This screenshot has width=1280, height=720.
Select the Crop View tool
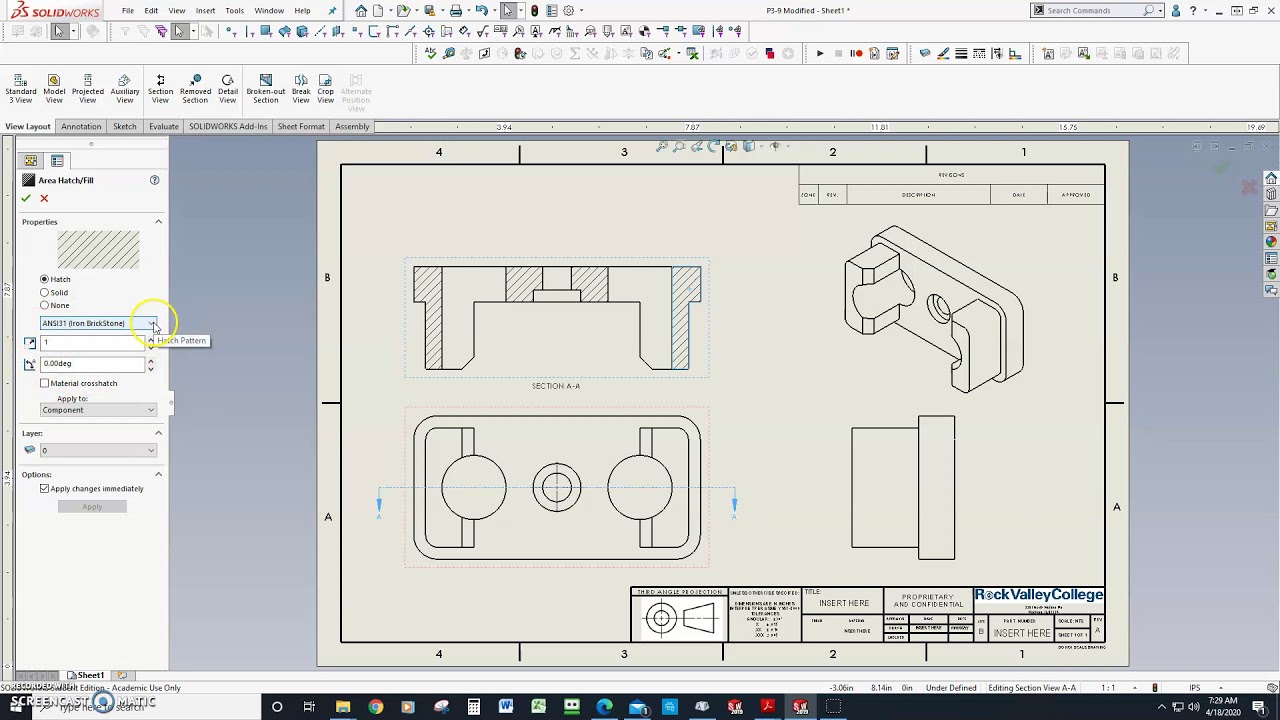325,88
